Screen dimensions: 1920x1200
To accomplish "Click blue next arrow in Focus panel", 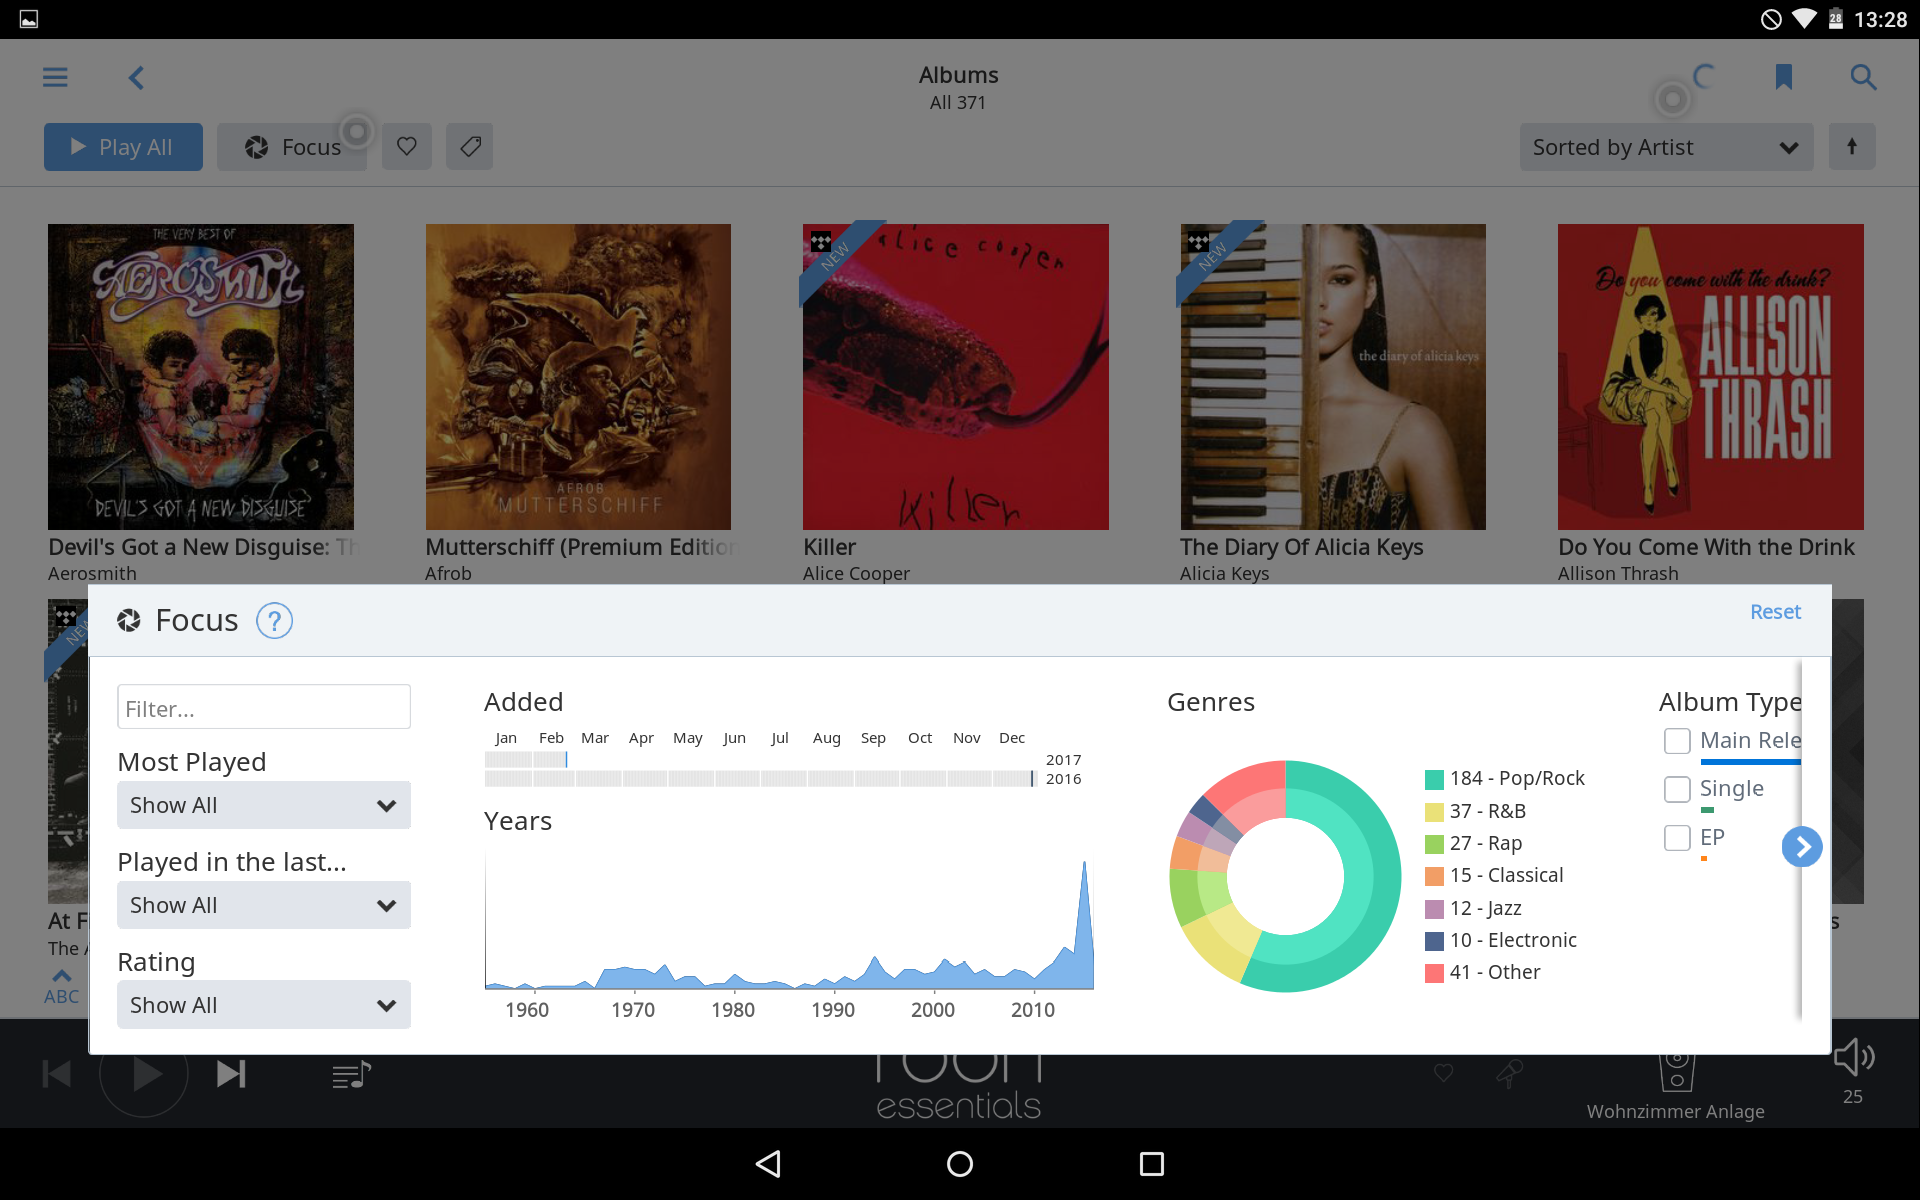I will click(x=1802, y=847).
